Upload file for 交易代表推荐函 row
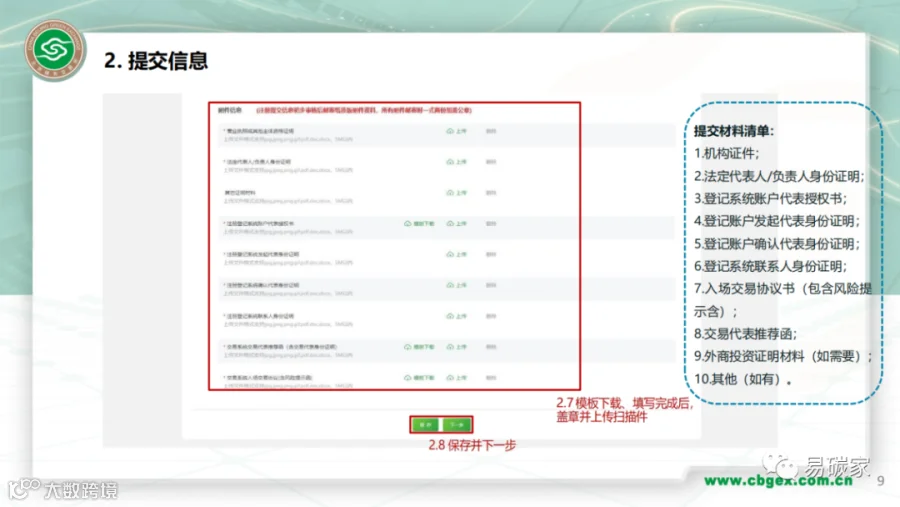Screen dimensions: 900x507 click(x=457, y=347)
